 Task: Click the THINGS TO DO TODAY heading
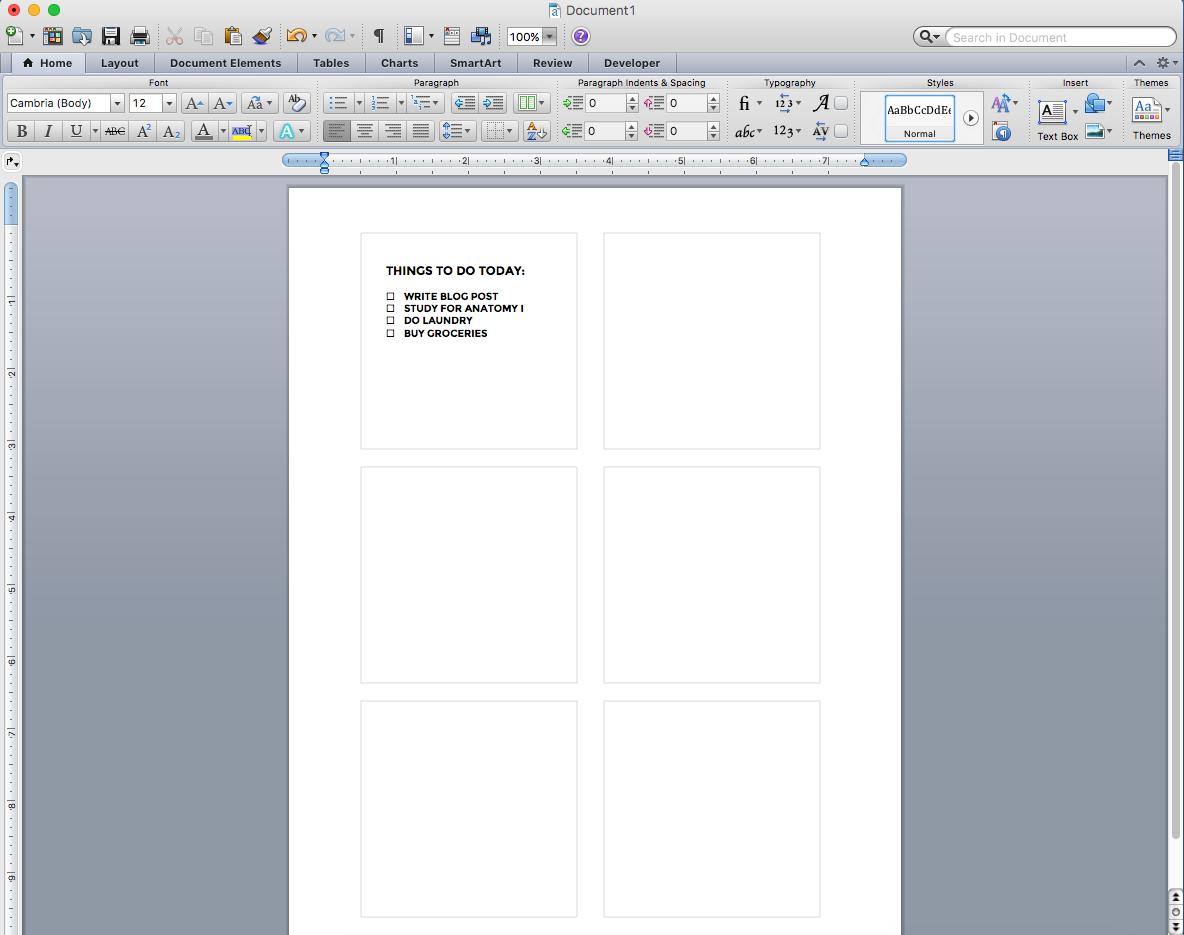[x=455, y=270]
